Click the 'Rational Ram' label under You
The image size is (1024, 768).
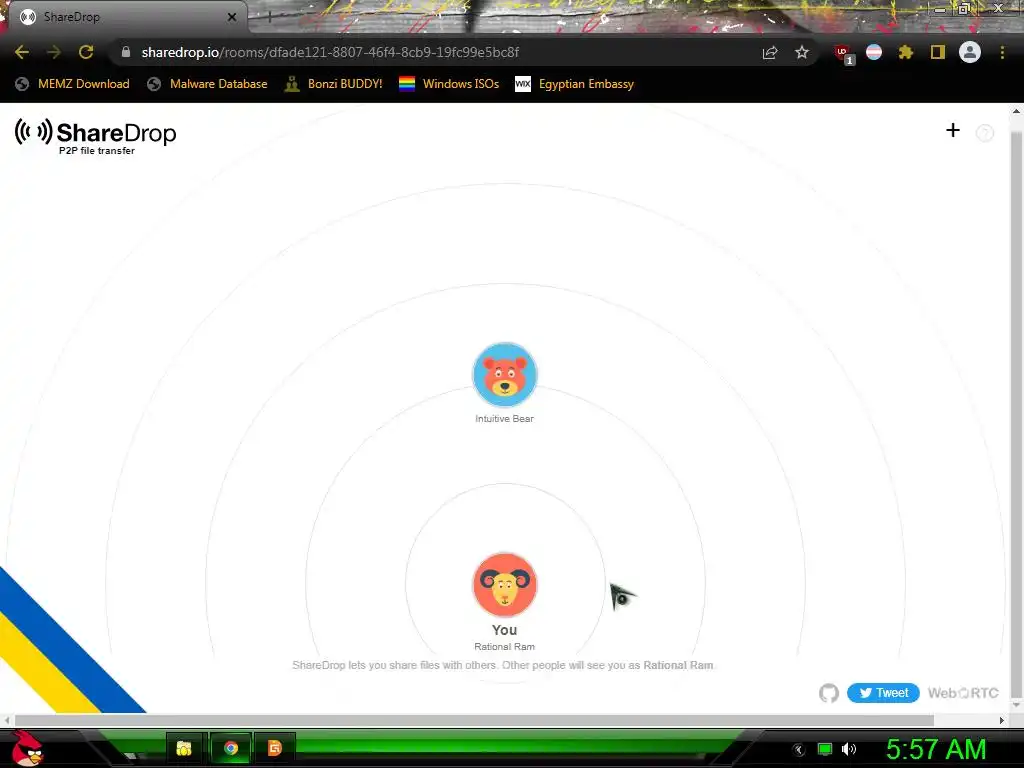(x=504, y=647)
